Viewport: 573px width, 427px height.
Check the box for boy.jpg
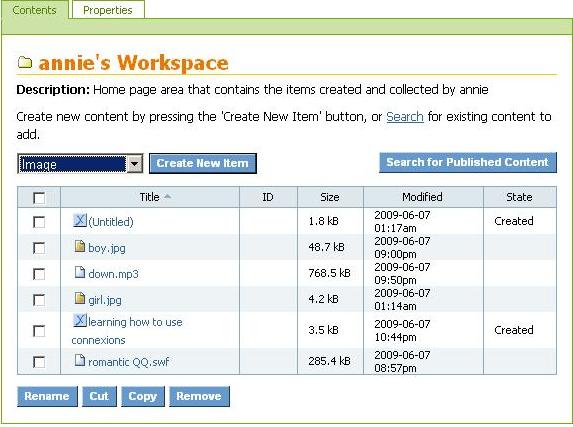coord(39,248)
